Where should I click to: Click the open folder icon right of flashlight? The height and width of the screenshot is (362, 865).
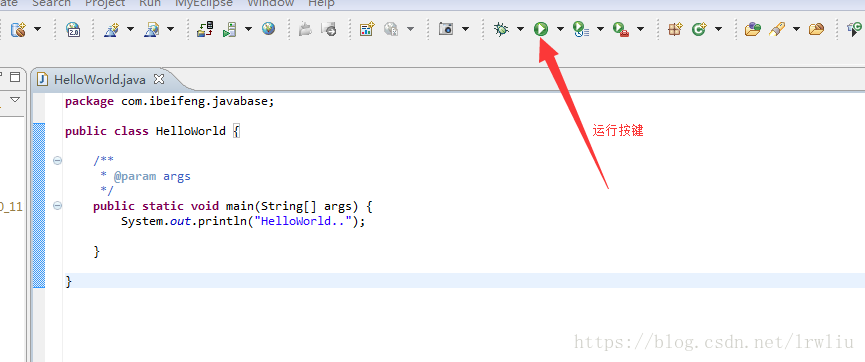(816, 29)
